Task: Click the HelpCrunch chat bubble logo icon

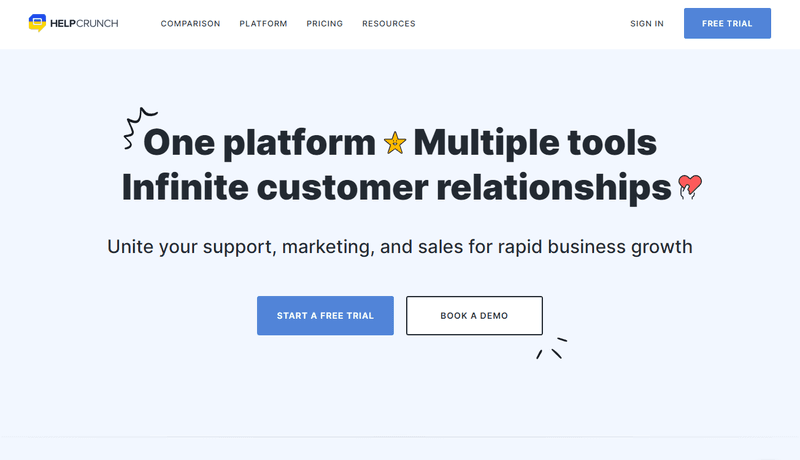Action: point(37,23)
